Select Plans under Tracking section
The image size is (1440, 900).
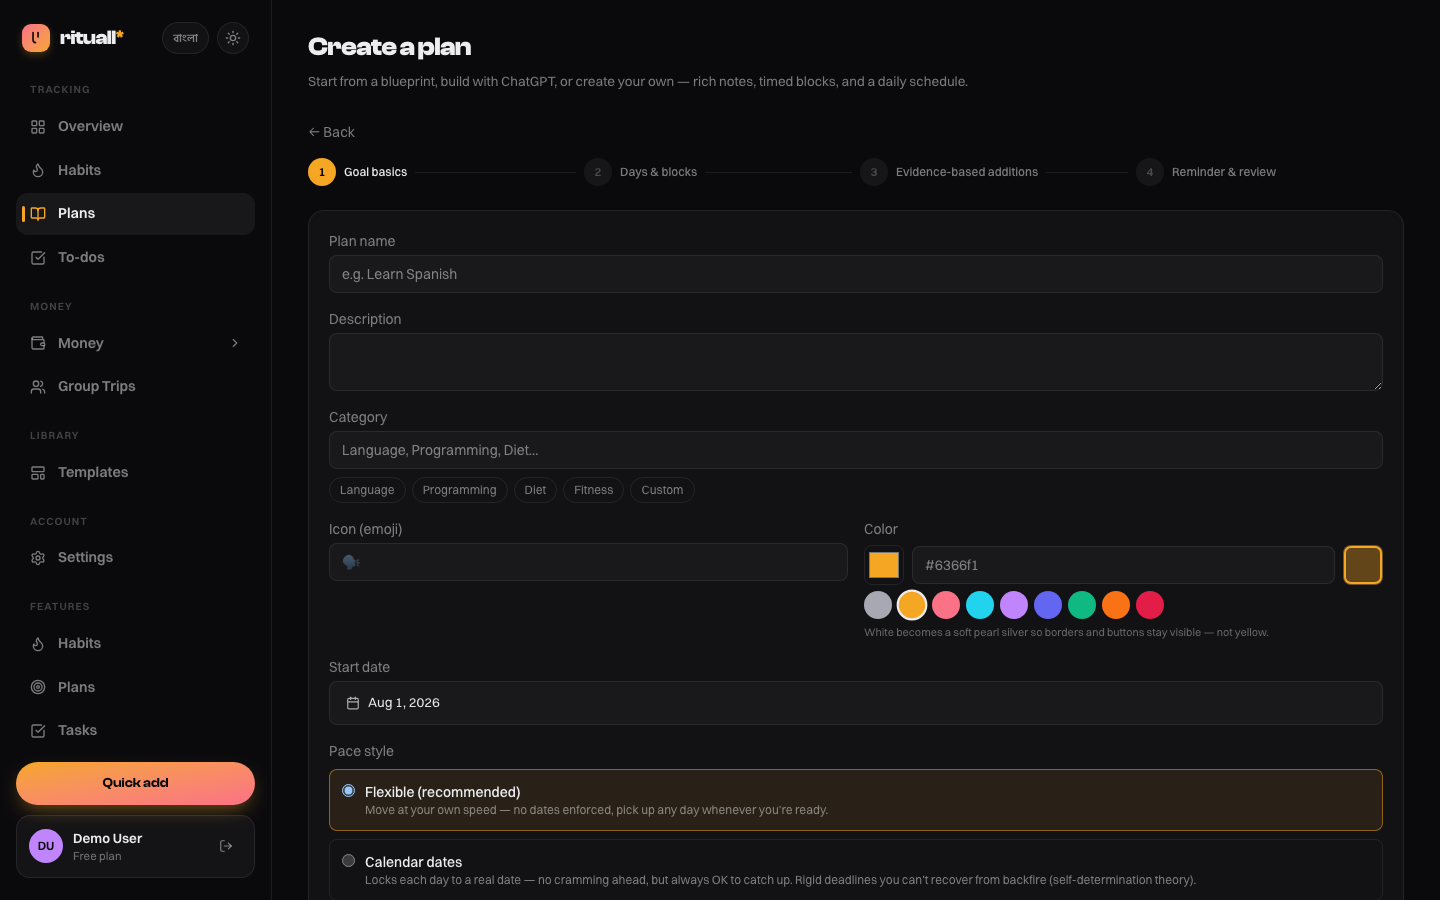point(135,214)
